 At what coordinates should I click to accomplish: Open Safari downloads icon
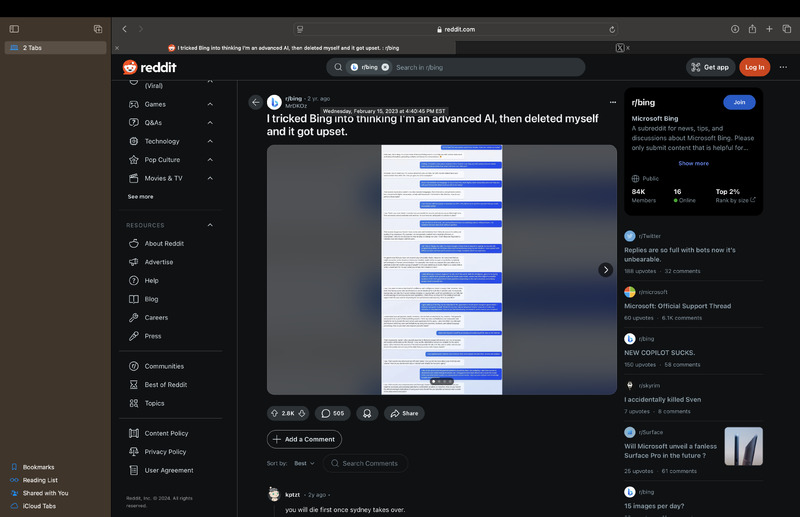click(735, 29)
